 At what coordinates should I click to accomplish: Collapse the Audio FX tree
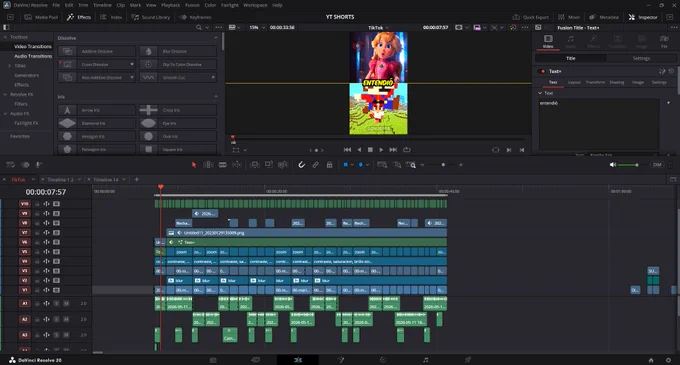tap(6, 113)
